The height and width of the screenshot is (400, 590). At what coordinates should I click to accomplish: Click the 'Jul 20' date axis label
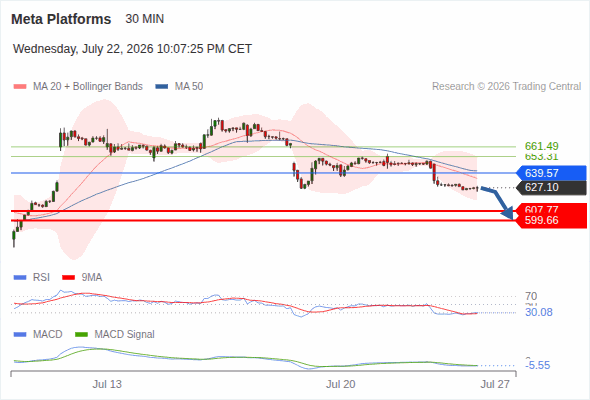[x=341, y=385]
